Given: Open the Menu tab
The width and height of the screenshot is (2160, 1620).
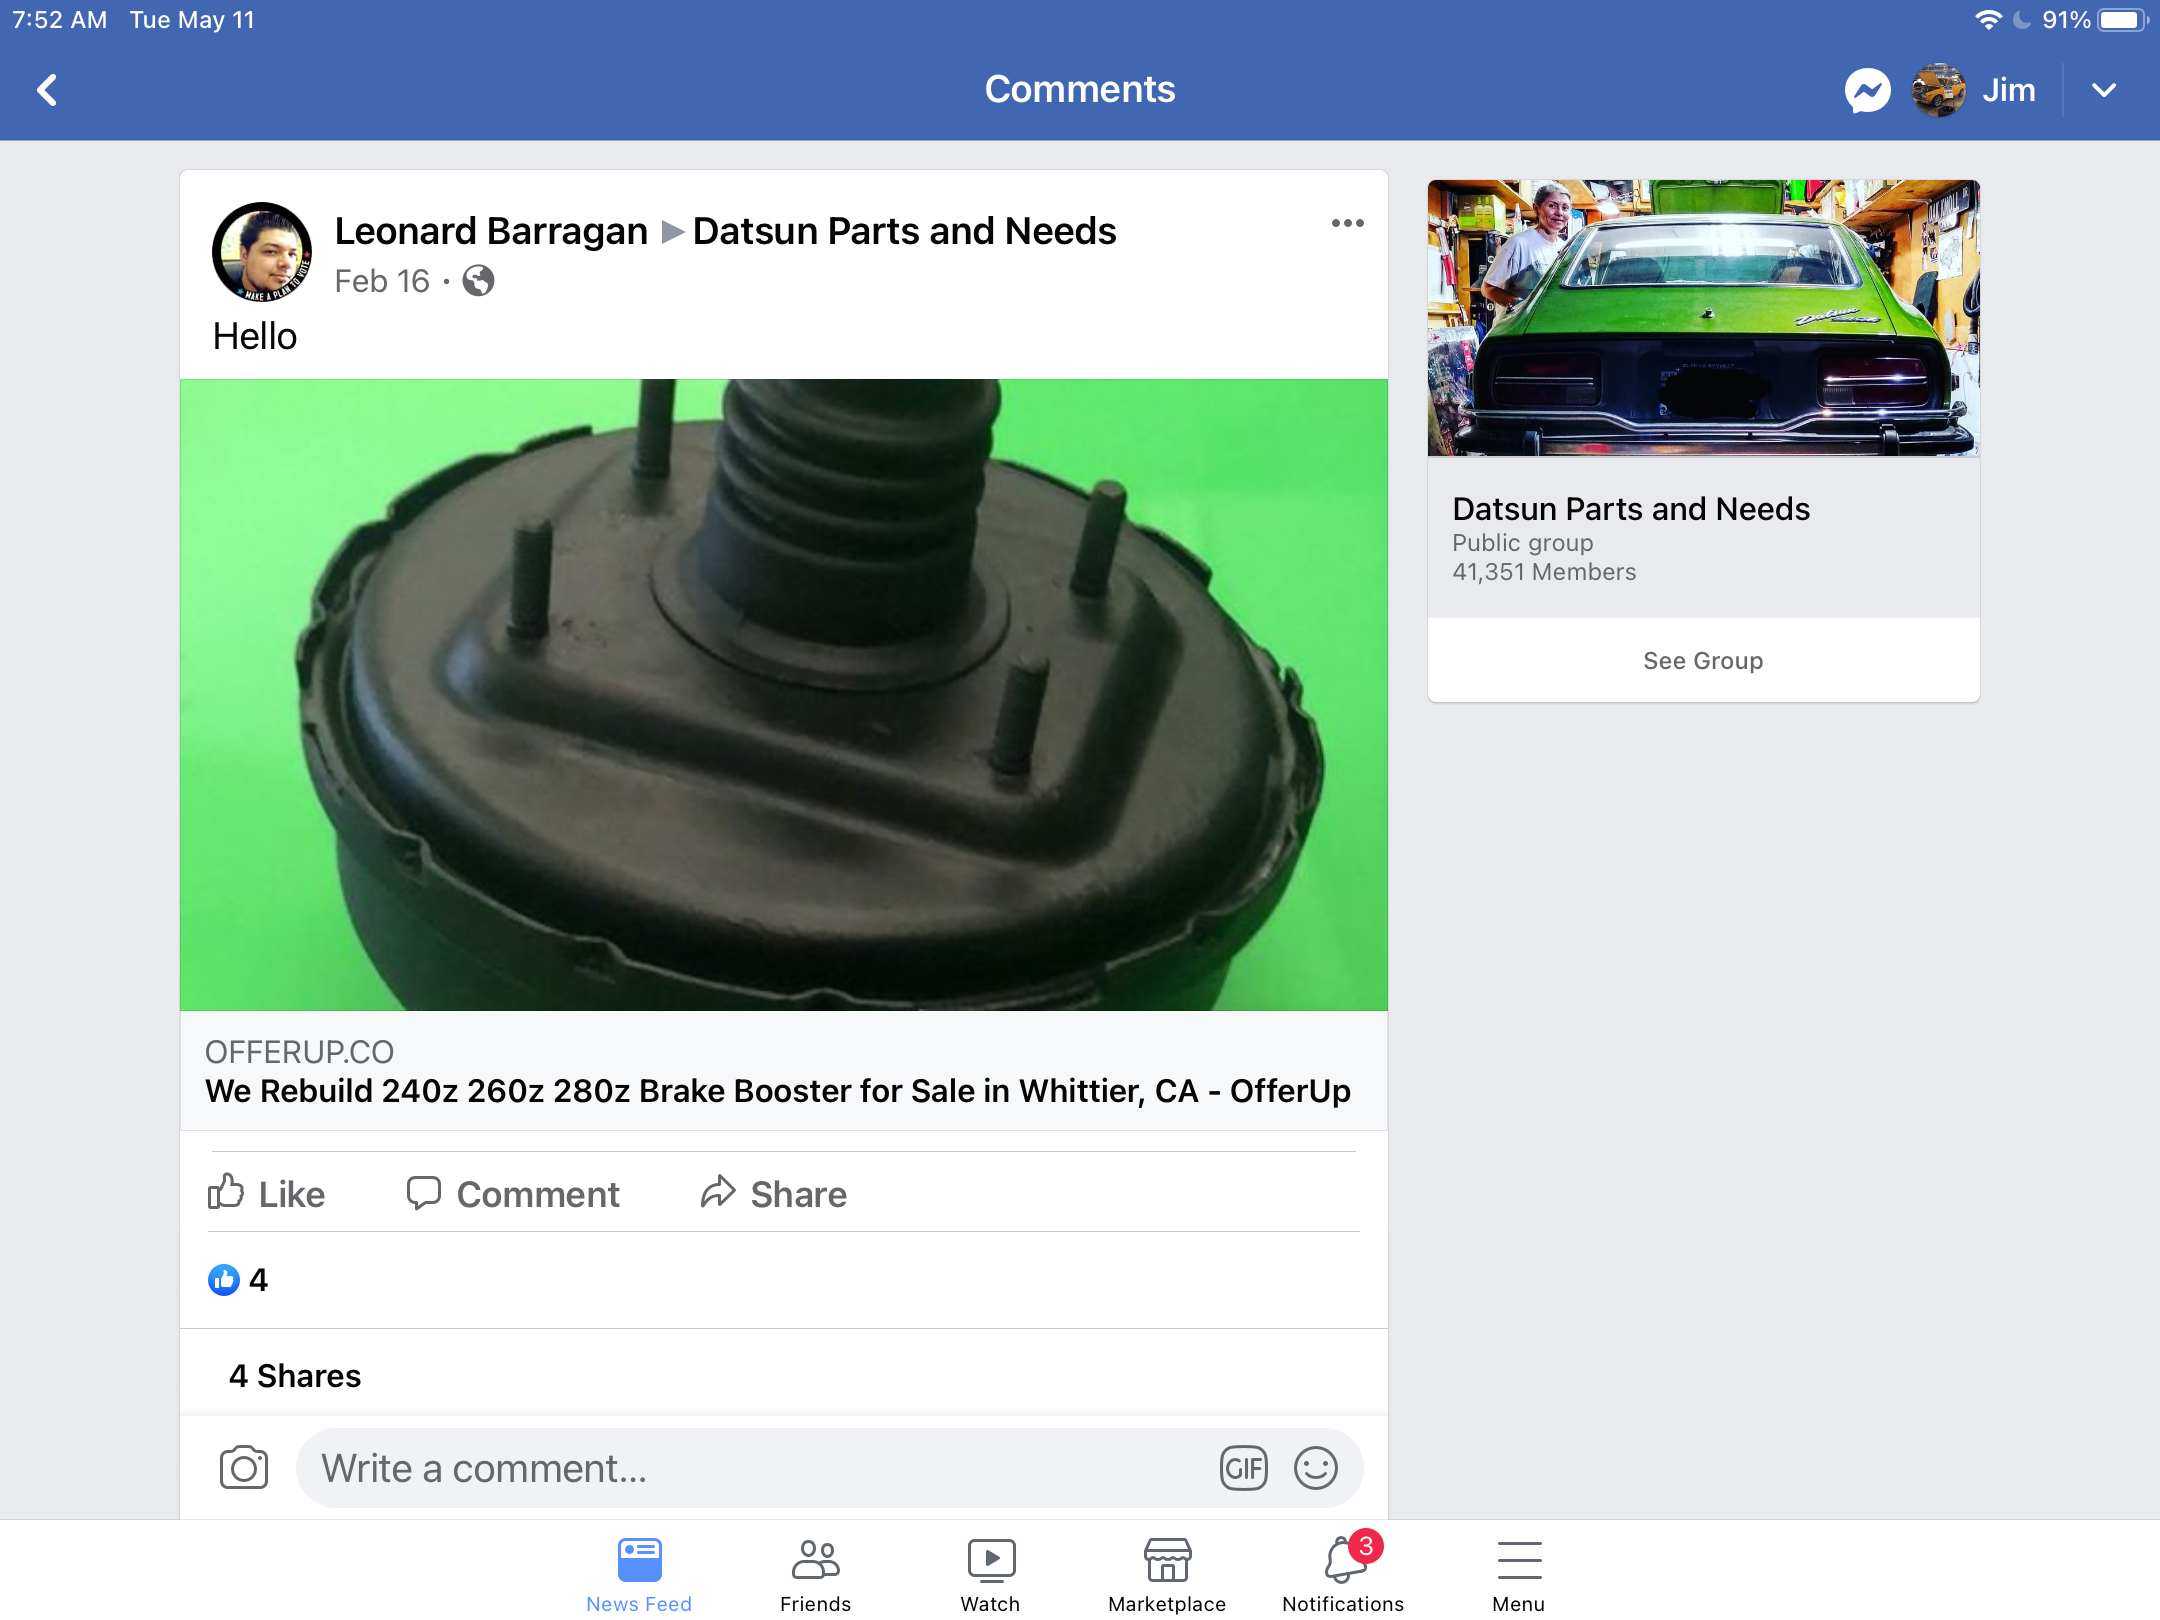Looking at the screenshot, I should click(1518, 1575).
